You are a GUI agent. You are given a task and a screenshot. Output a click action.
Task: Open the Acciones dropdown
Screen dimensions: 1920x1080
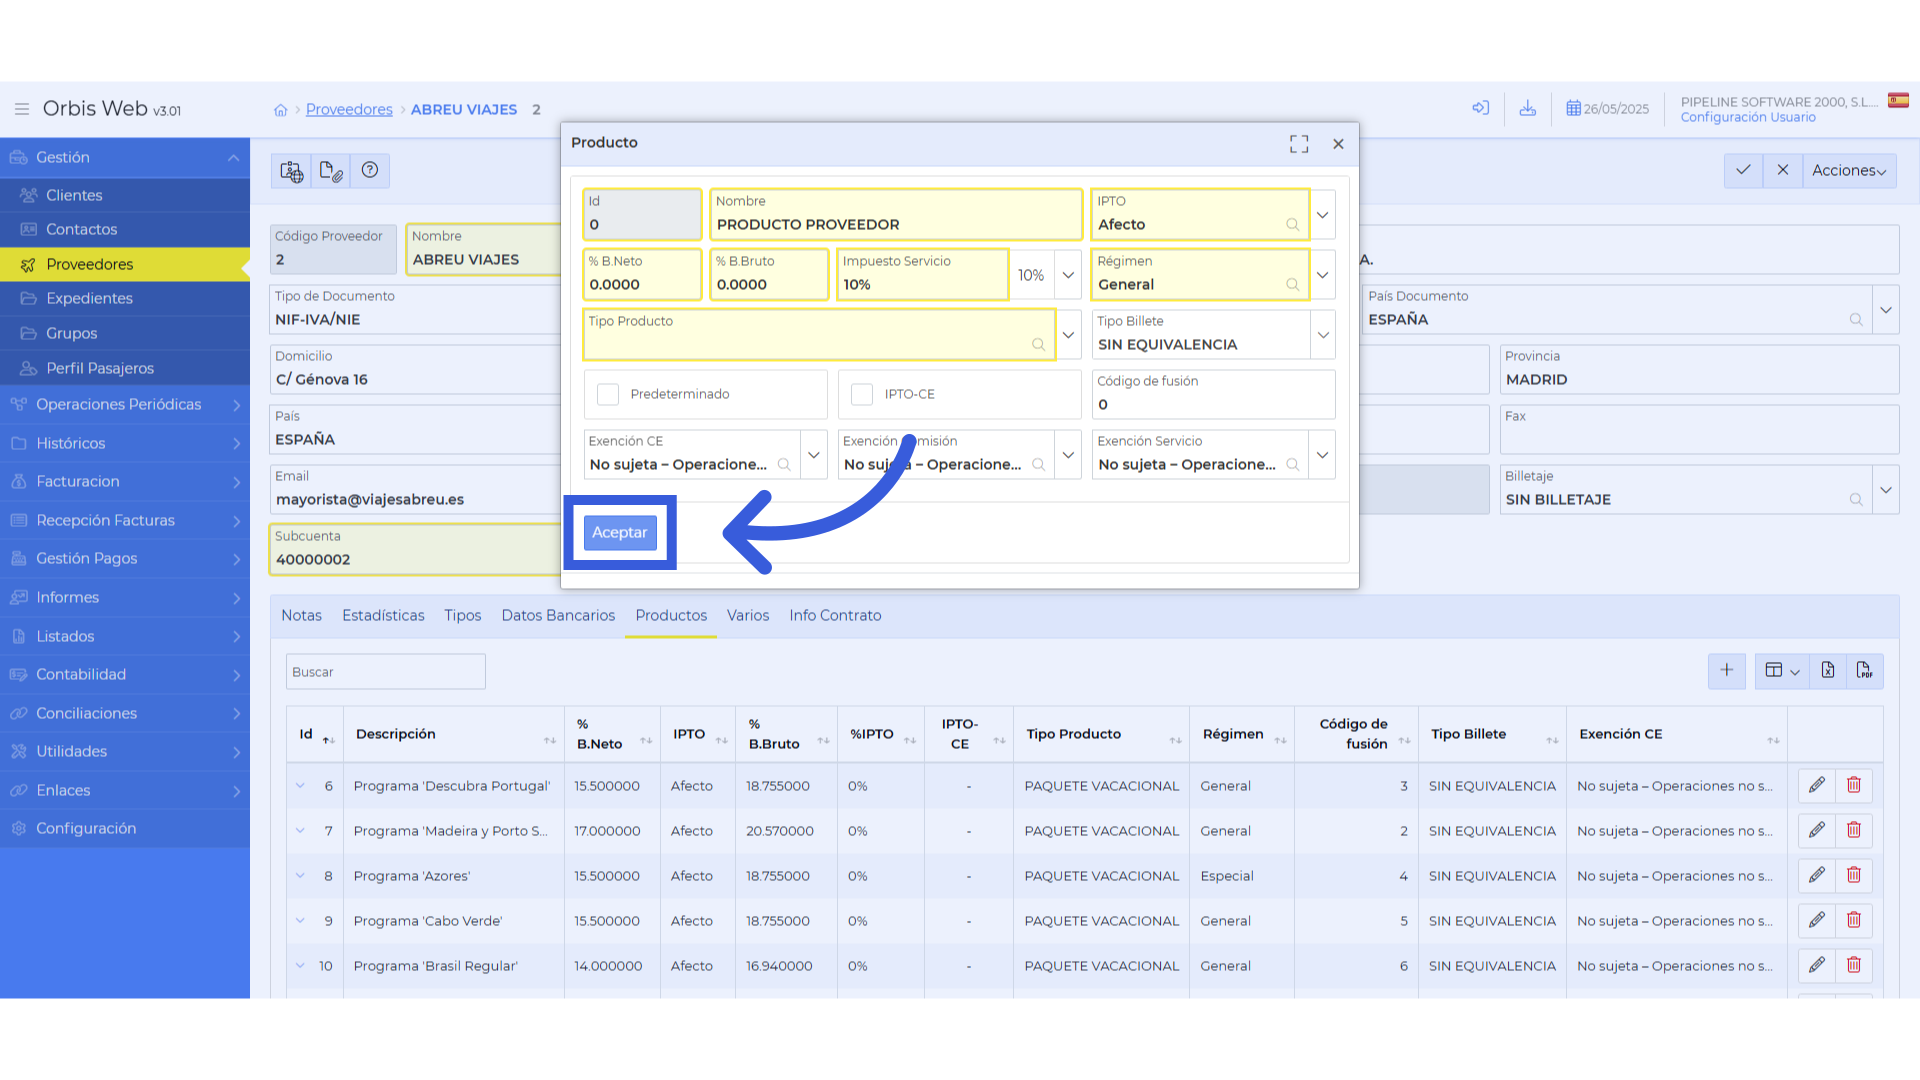(1849, 170)
